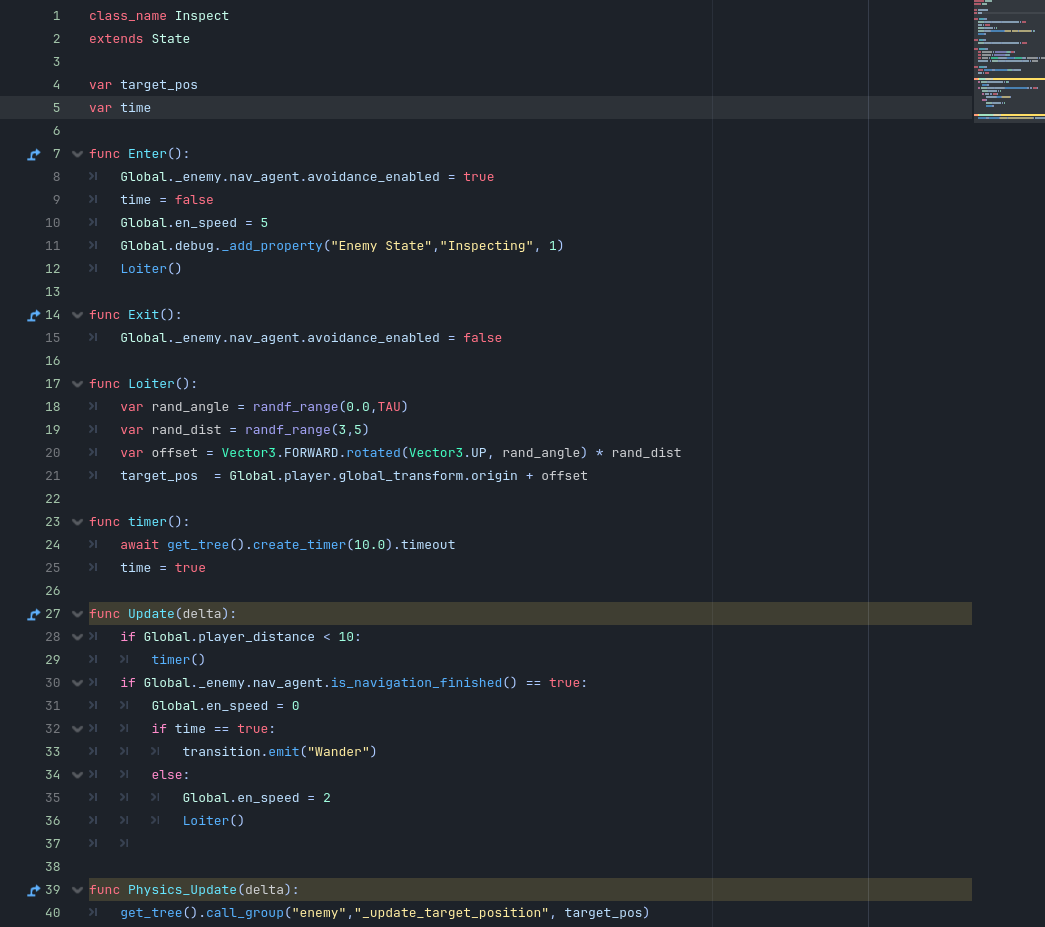This screenshot has height=927, width=1045.
Task: Click the minimap preview of the code
Action: pyautogui.click(x=1008, y=60)
